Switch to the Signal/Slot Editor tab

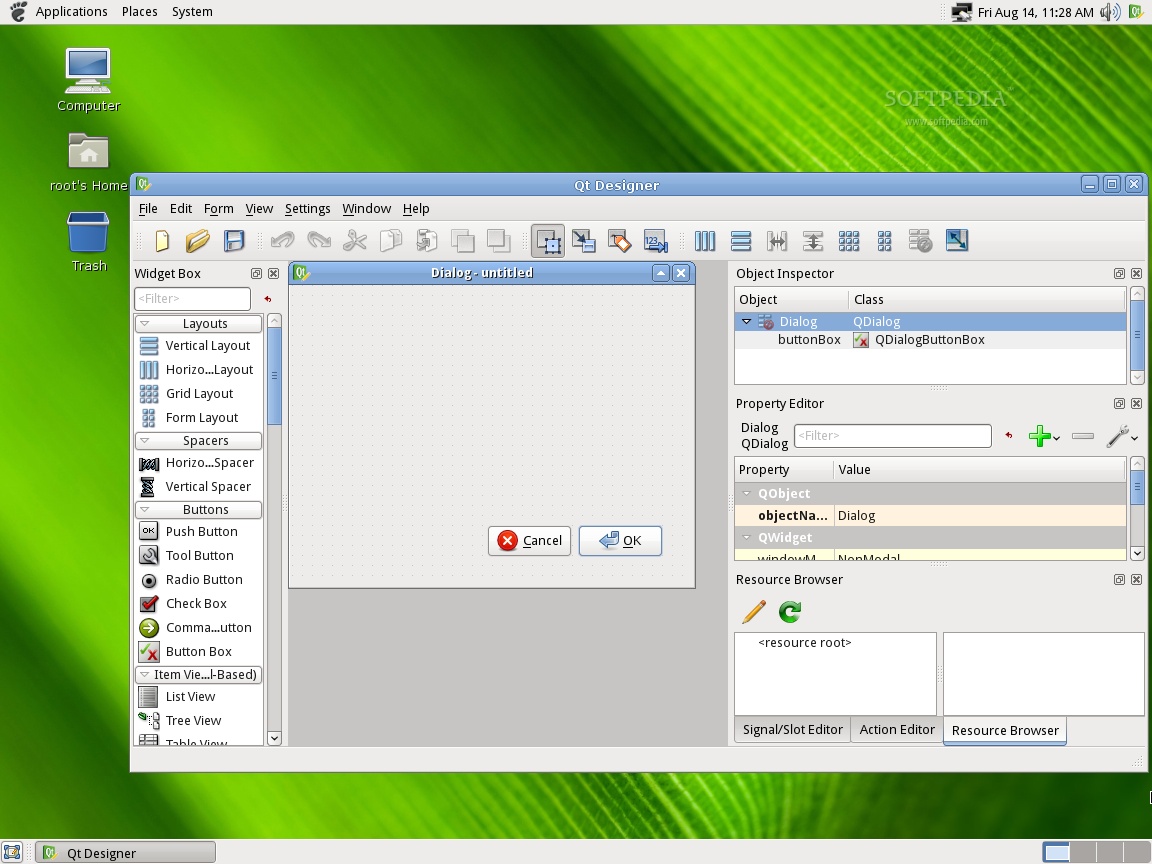click(791, 730)
